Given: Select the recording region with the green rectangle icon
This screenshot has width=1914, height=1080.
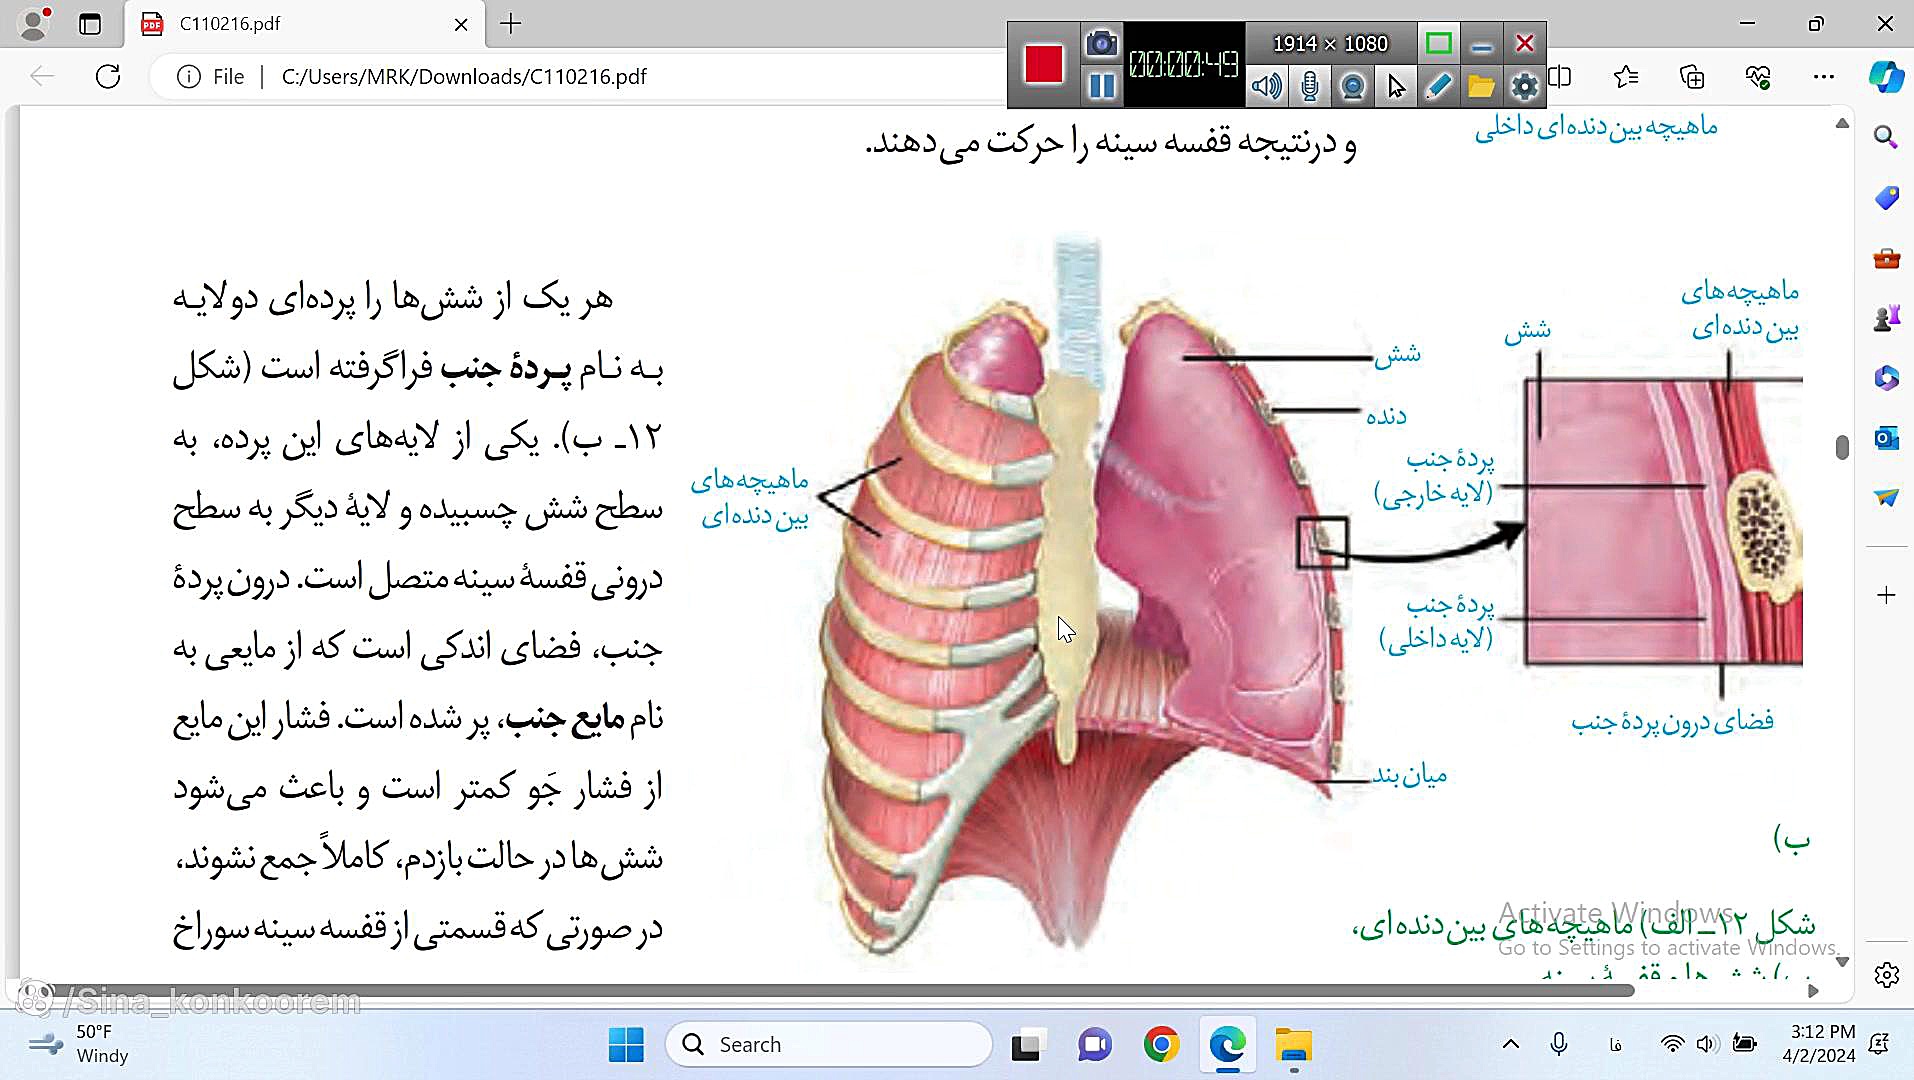Looking at the screenshot, I should click(1438, 43).
